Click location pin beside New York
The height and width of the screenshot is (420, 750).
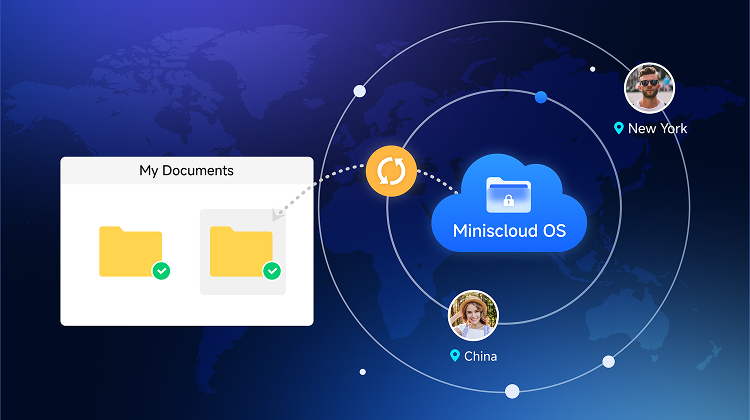(618, 128)
